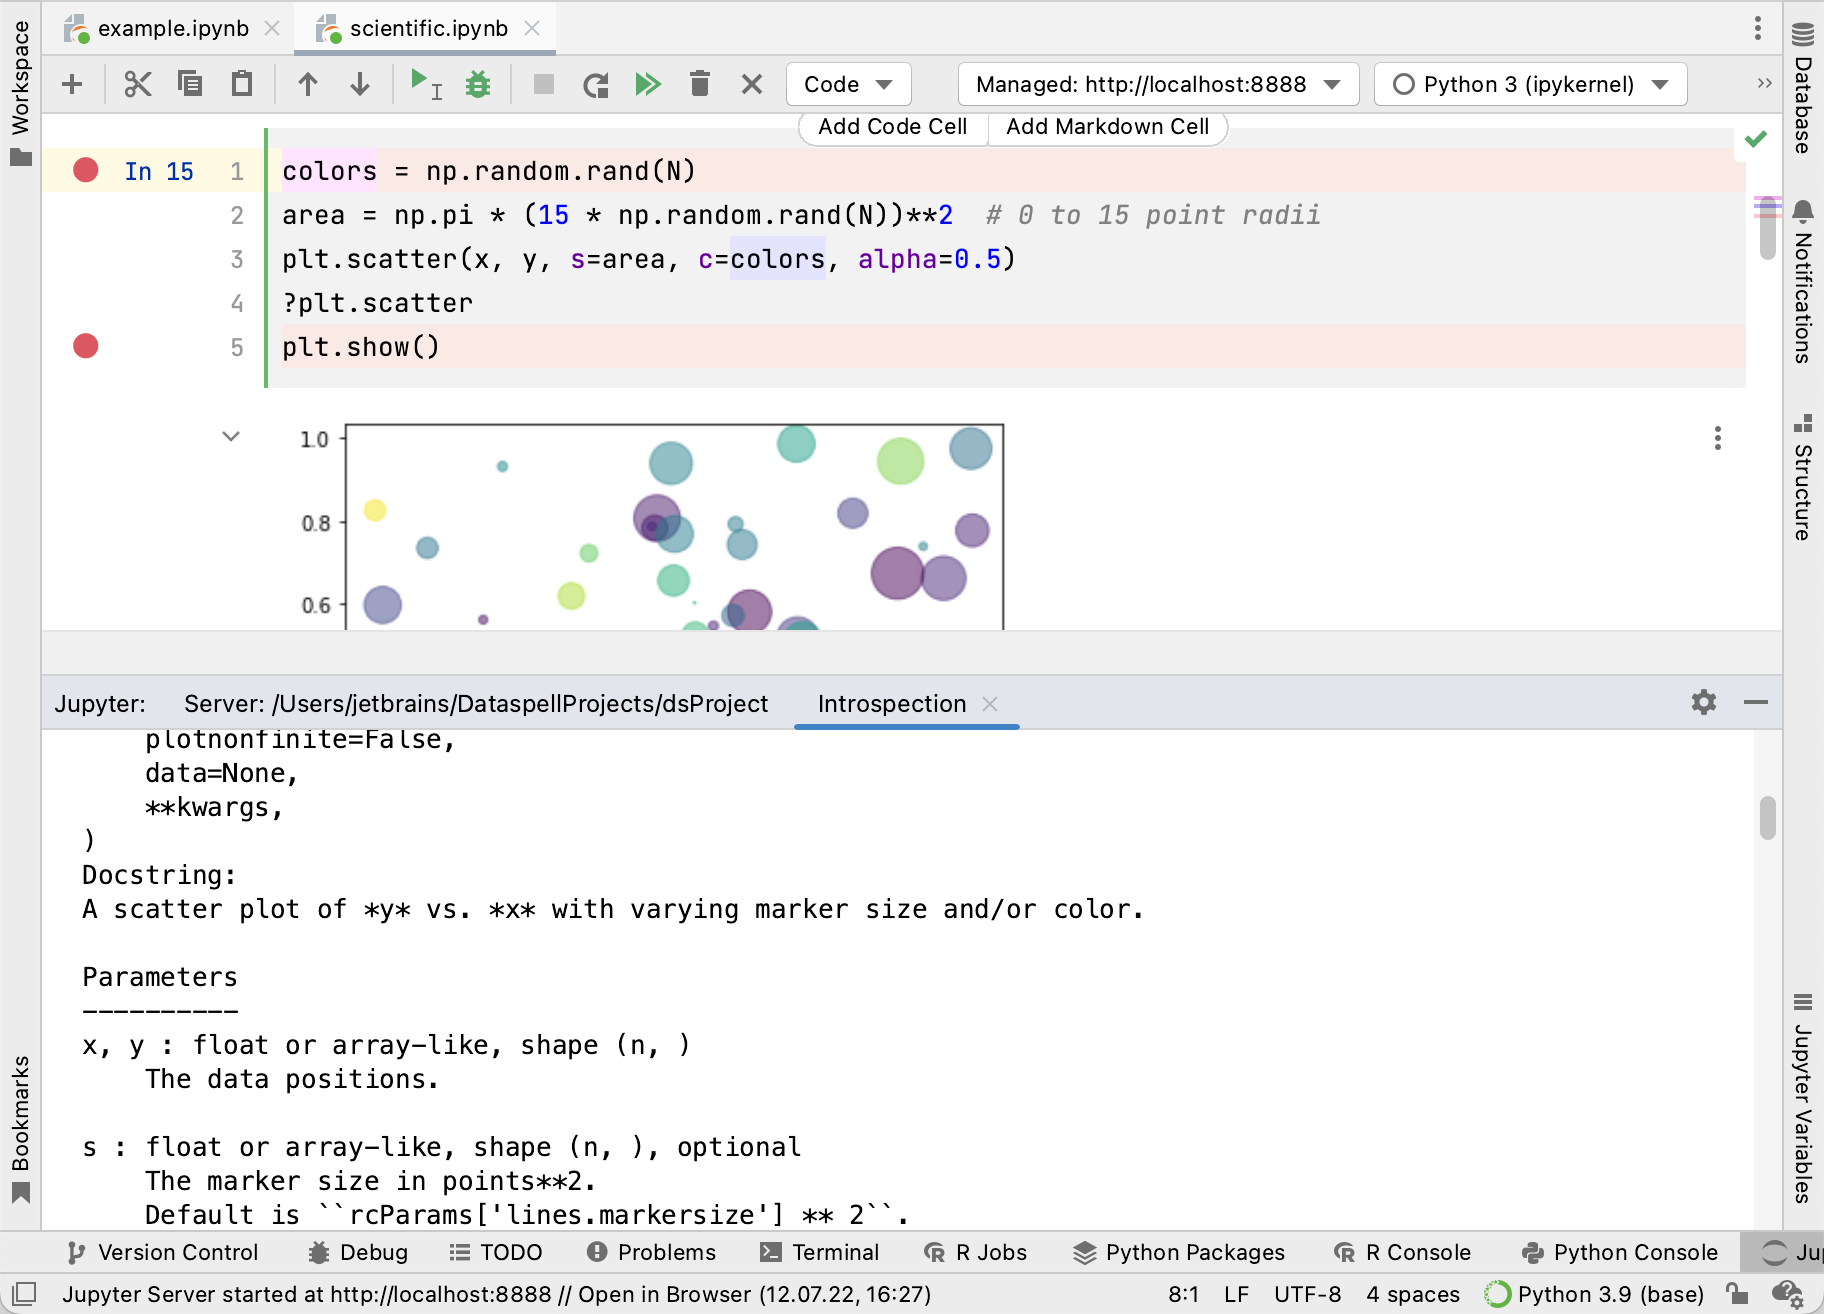This screenshot has height=1314, width=1824.
Task: Restart the kernel icon
Action: tap(596, 84)
